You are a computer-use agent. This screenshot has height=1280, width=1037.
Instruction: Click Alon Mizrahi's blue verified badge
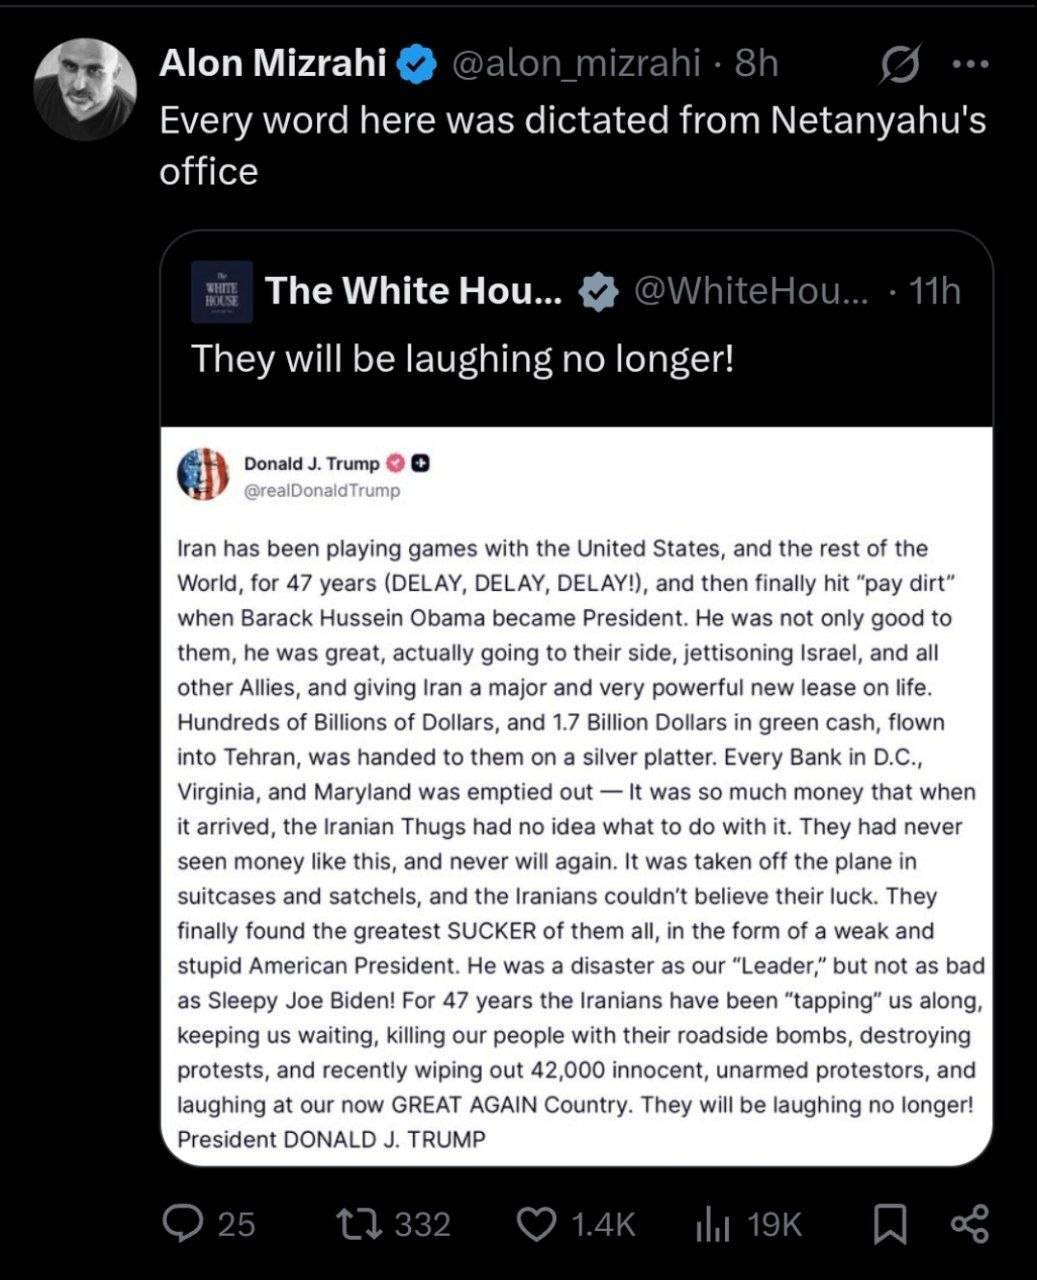tap(417, 65)
